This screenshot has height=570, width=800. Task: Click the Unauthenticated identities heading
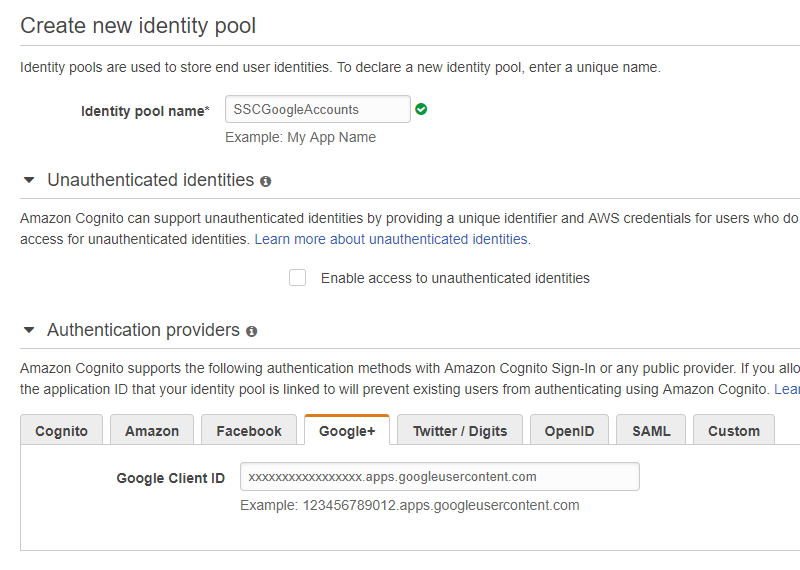click(x=151, y=180)
